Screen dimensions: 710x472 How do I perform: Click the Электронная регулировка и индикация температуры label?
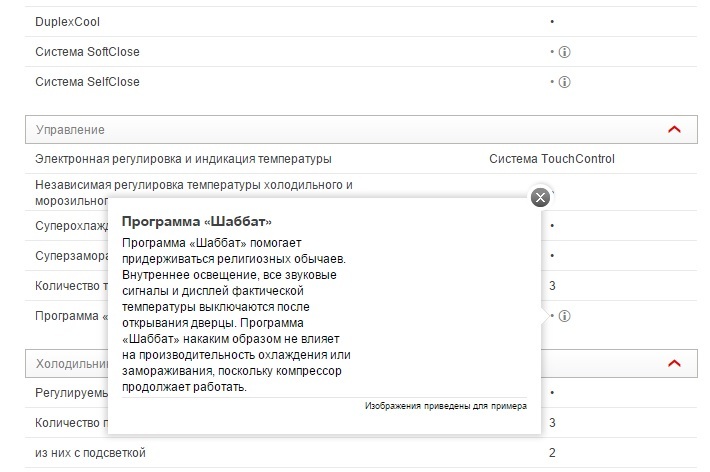coord(183,159)
